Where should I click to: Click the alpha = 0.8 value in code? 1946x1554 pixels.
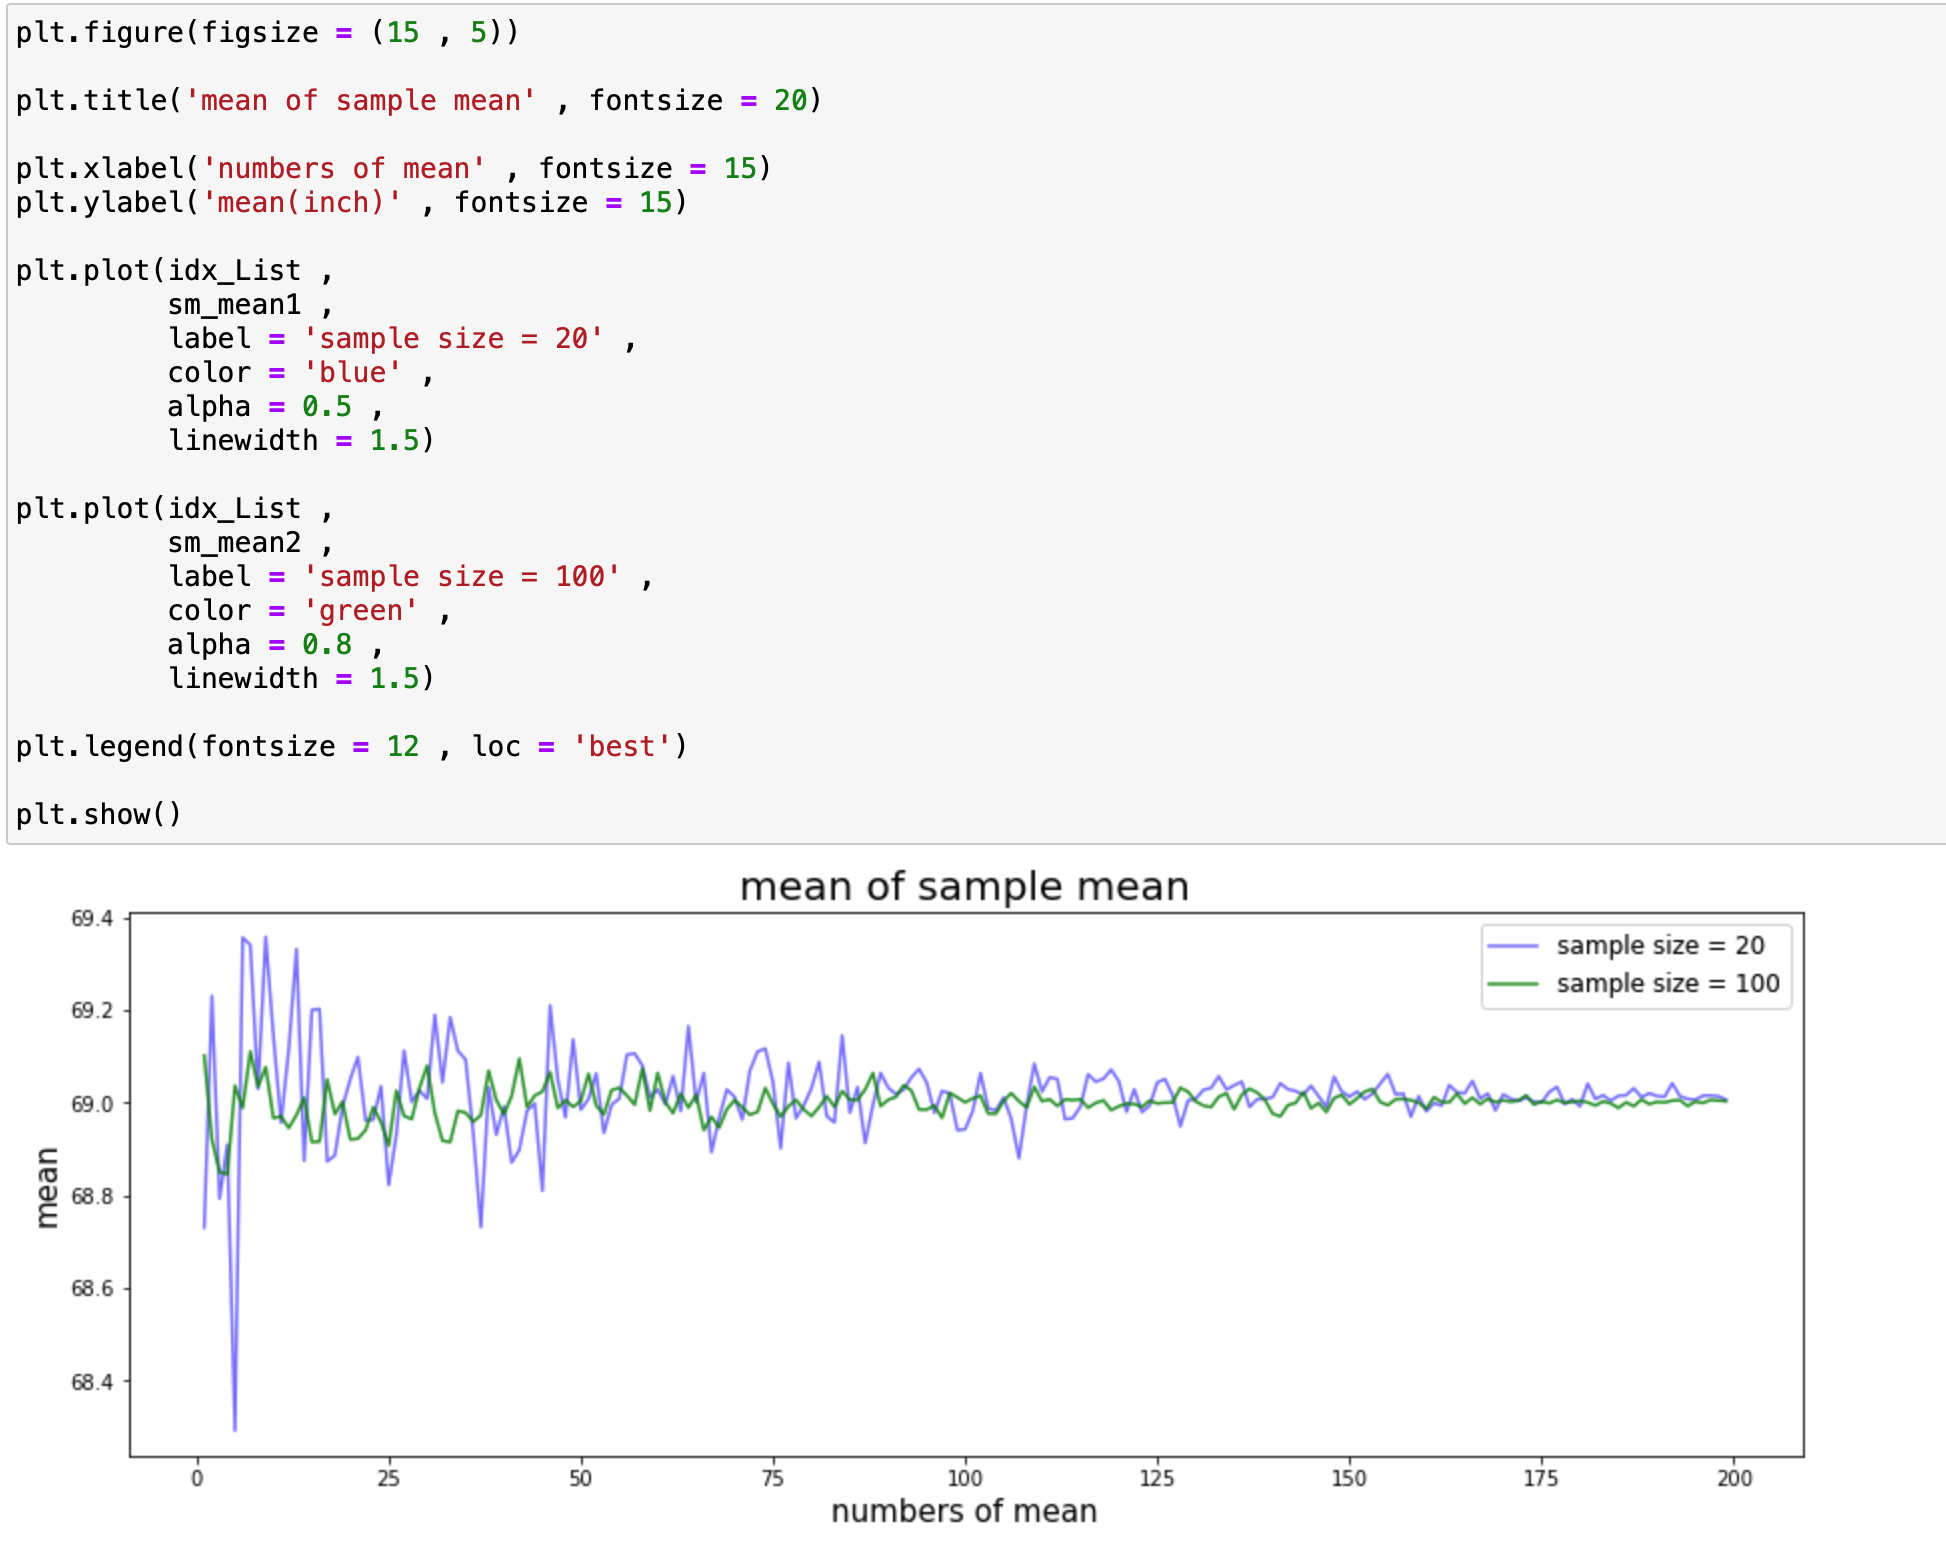pos(326,645)
